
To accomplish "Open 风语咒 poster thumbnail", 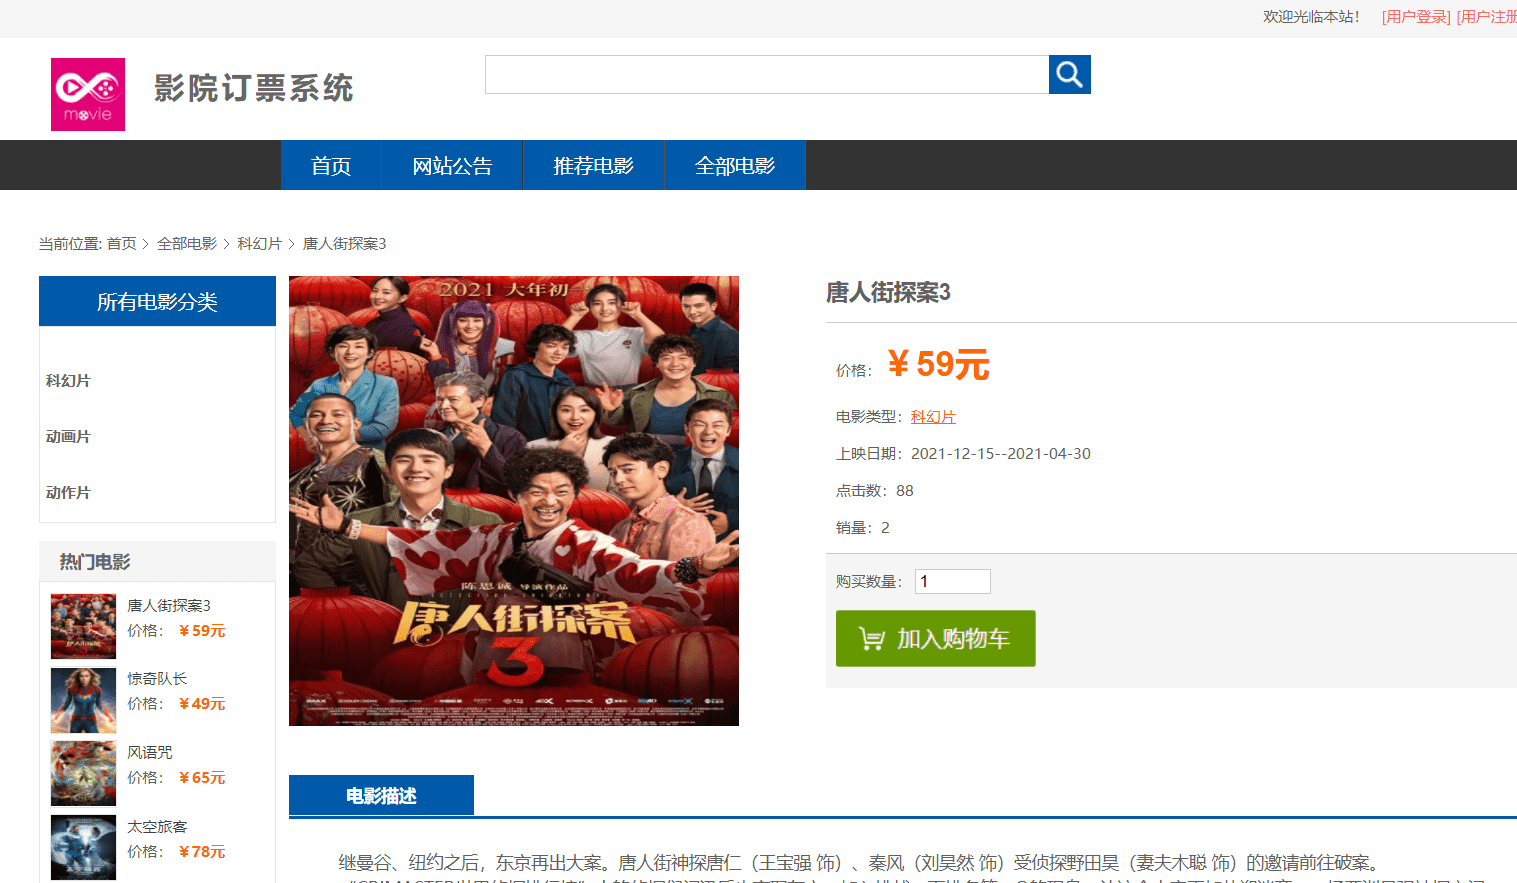I will (x=83, y=773).
